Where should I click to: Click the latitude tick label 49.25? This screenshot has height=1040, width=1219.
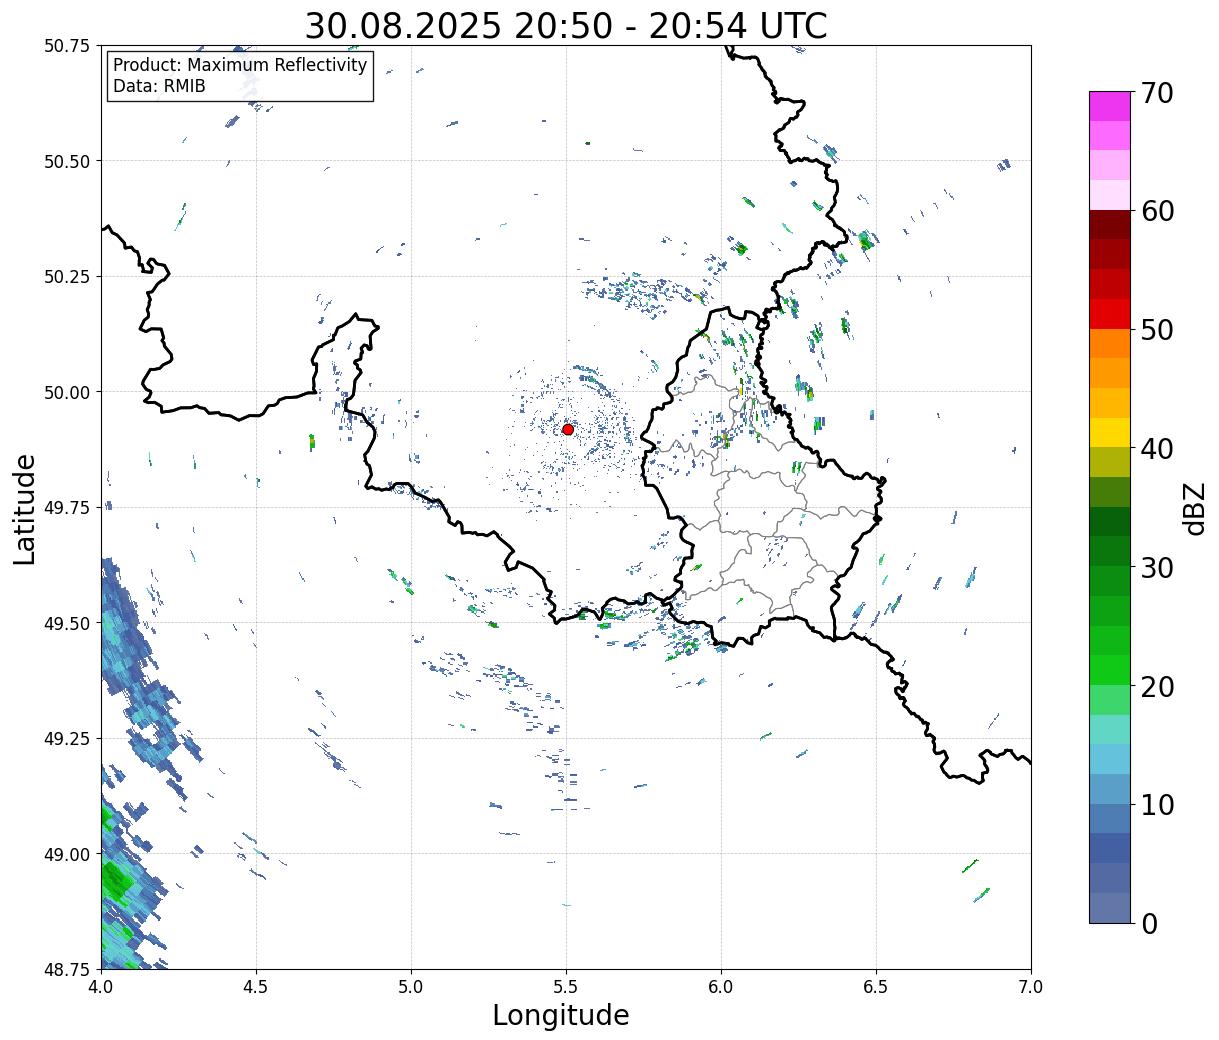(66, 739)
